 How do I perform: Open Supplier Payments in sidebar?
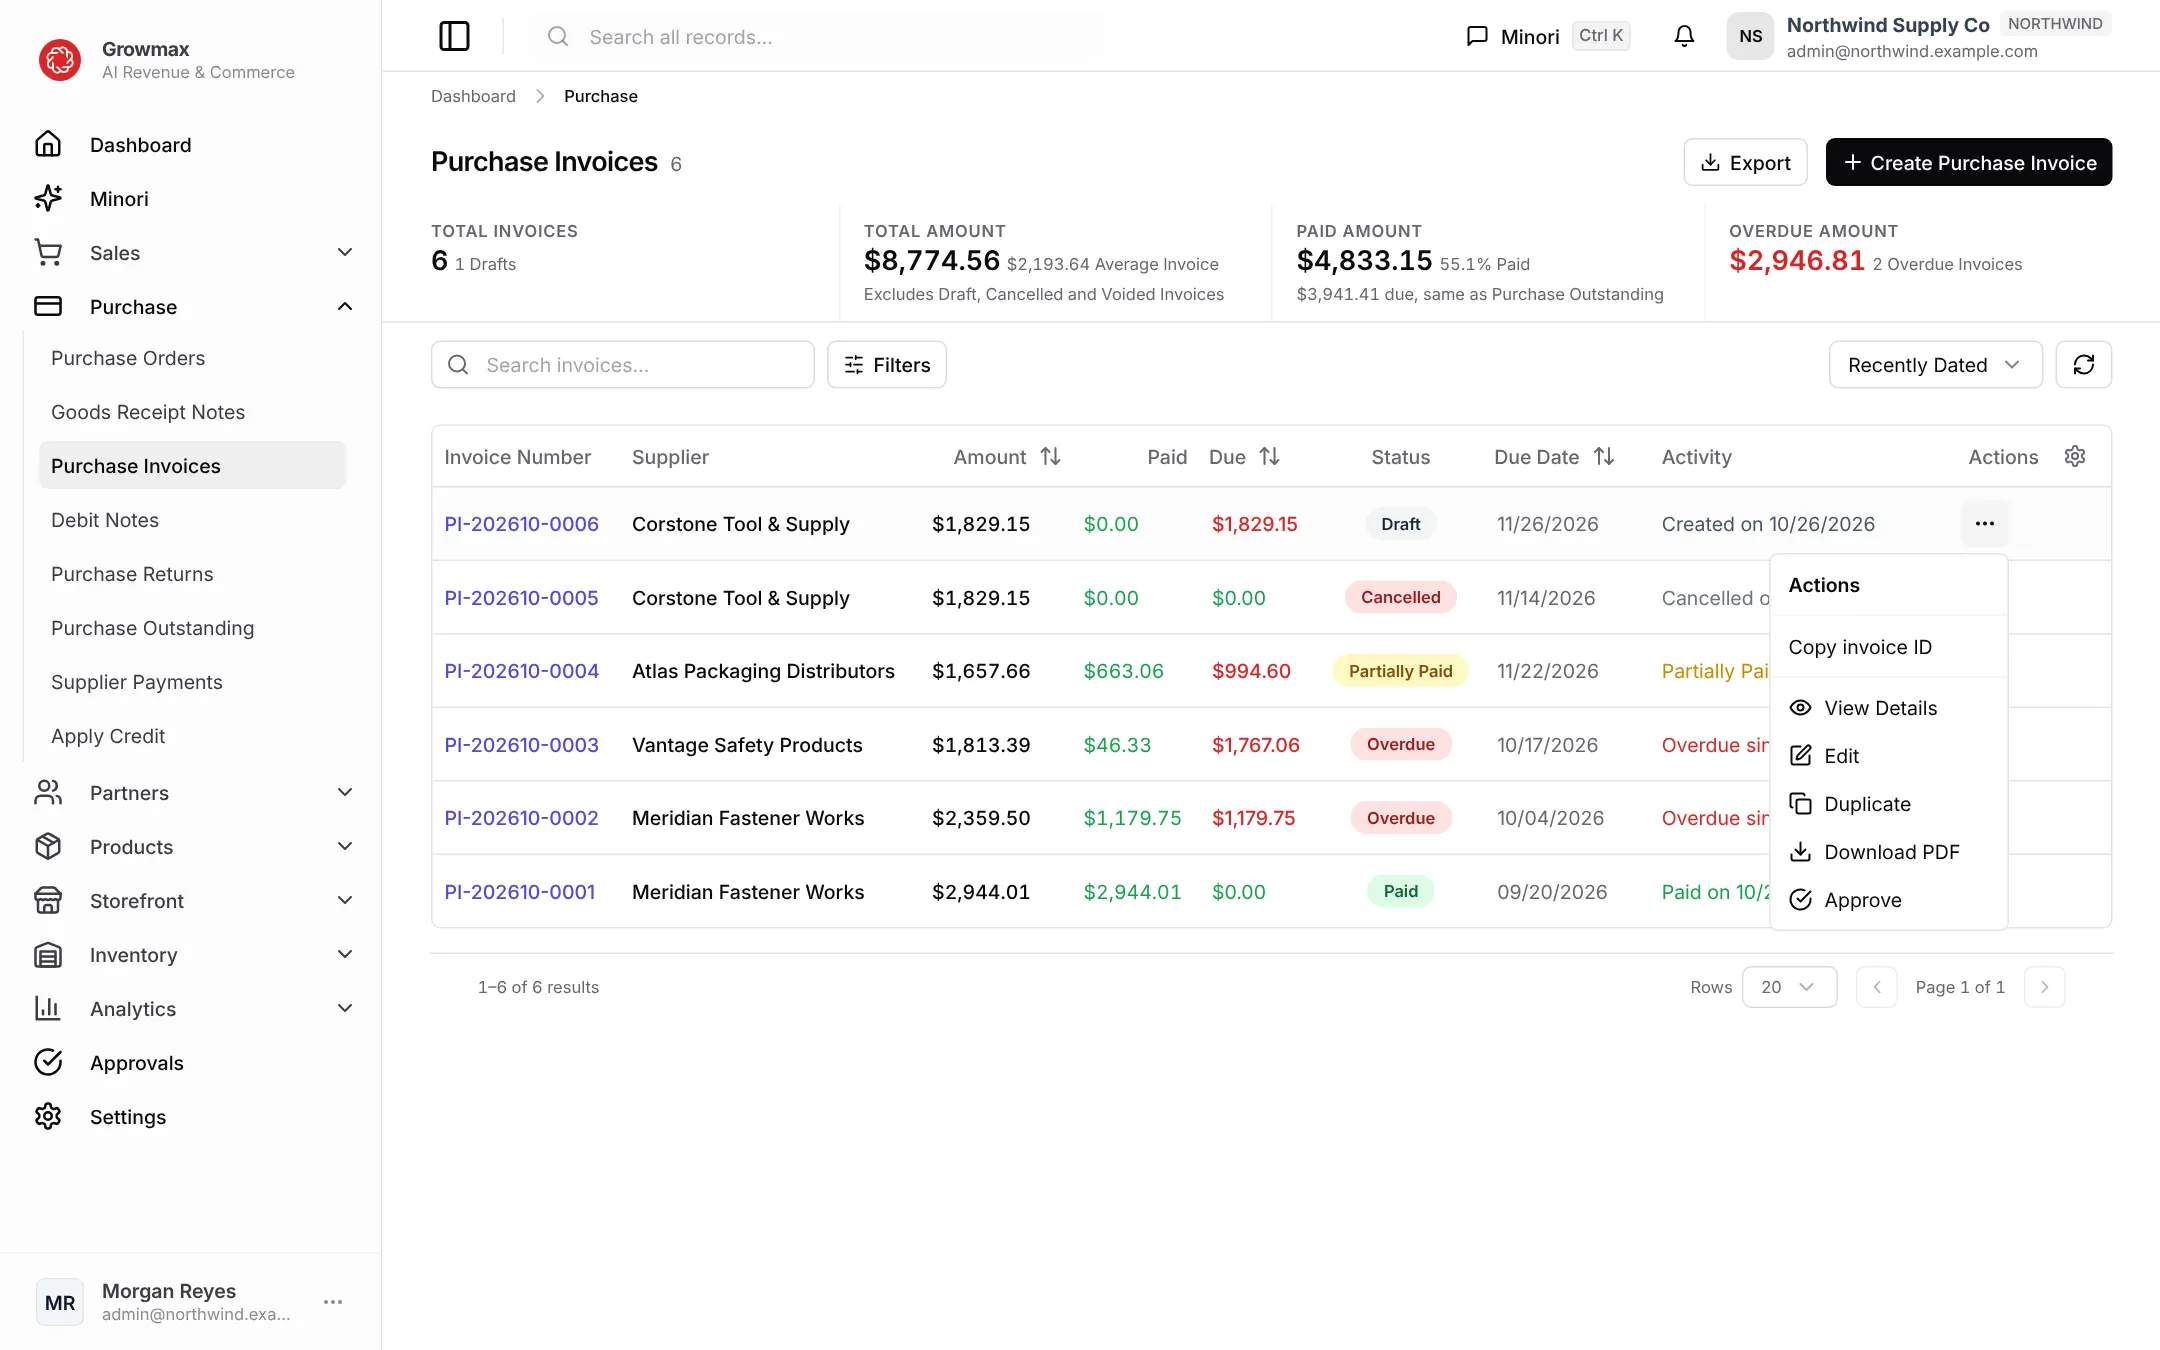click(x=192, y=681)
